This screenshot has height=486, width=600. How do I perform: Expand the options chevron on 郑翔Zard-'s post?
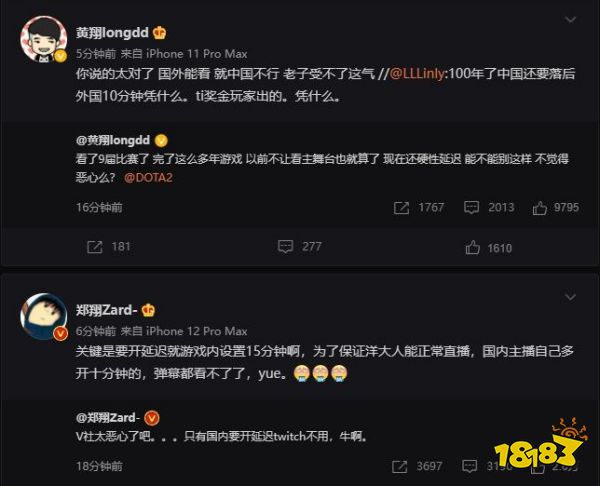tap(570, 297)
